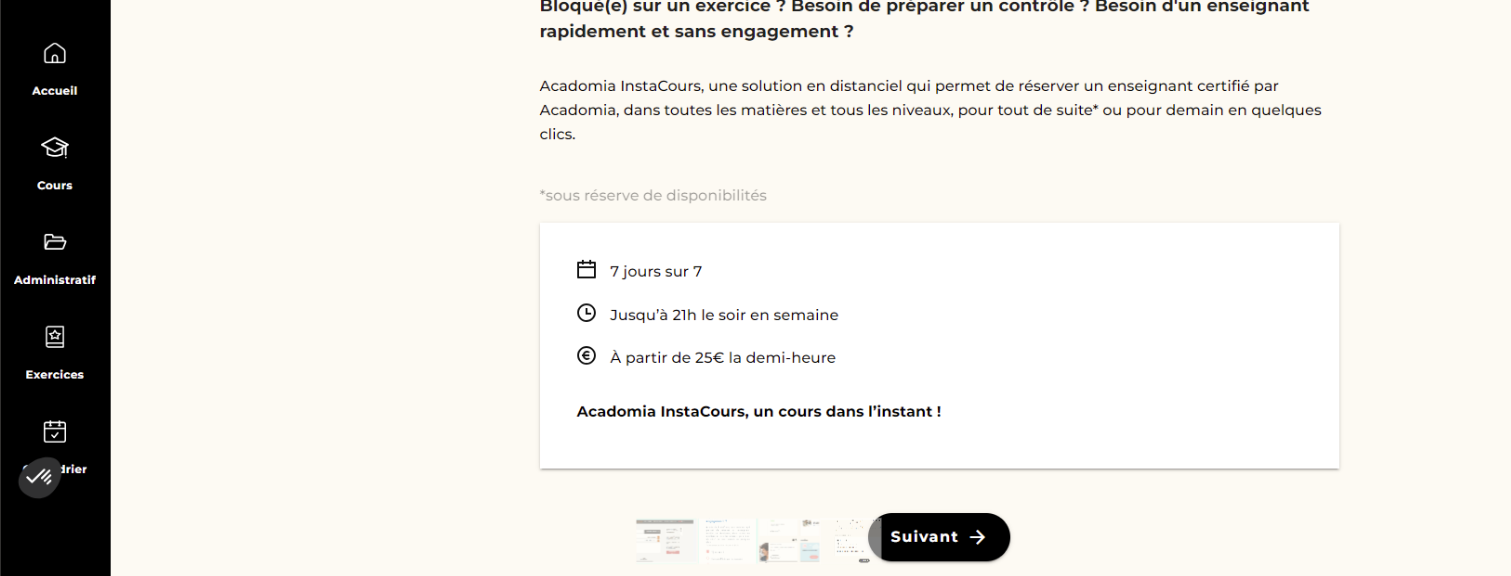This screenshot has width=1511, height=576.
Task: Select the Exercices sidebar label
Action: [55, 375]
